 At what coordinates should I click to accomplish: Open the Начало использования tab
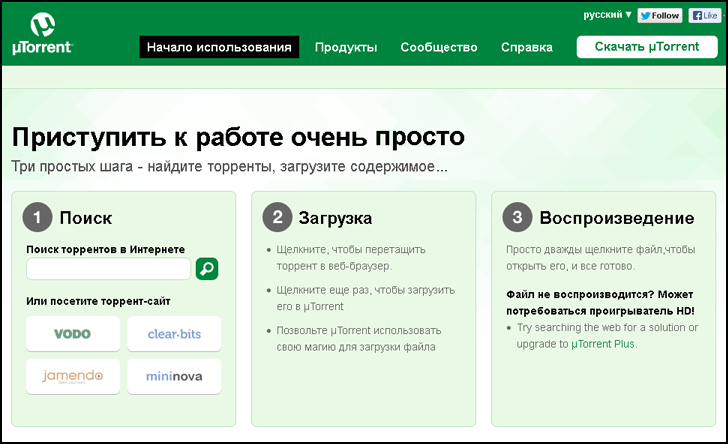point(219,47)
